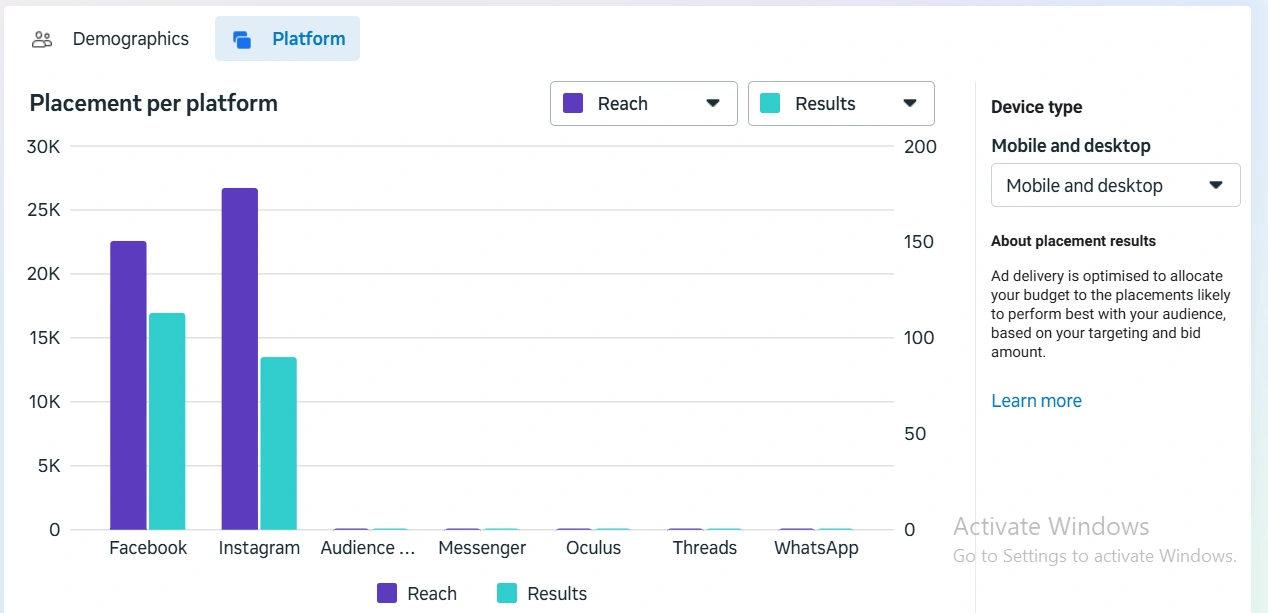This screenshot has width=1268, height=613.
Task: Toggle Results series in chart legend
Action: tap(542, 594)
